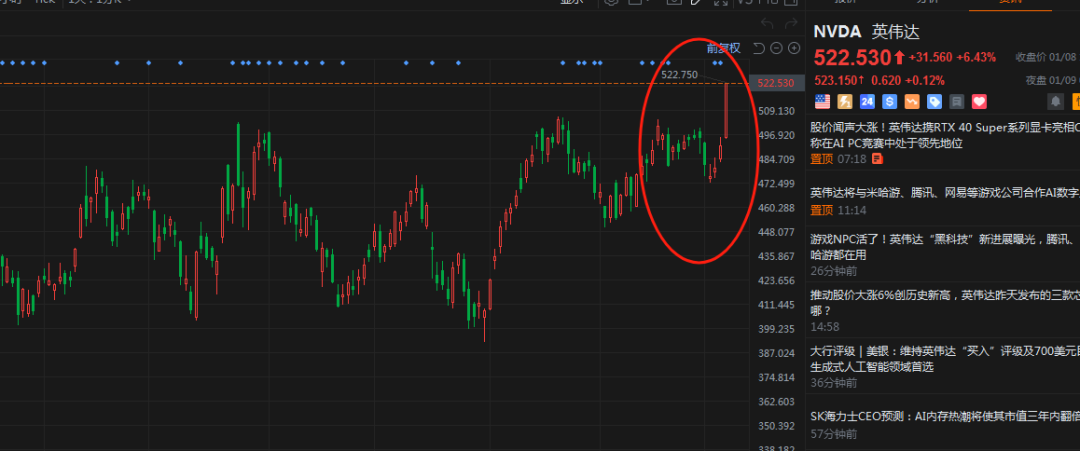Click the 374.814 price axis label

[x=776, y=377]
